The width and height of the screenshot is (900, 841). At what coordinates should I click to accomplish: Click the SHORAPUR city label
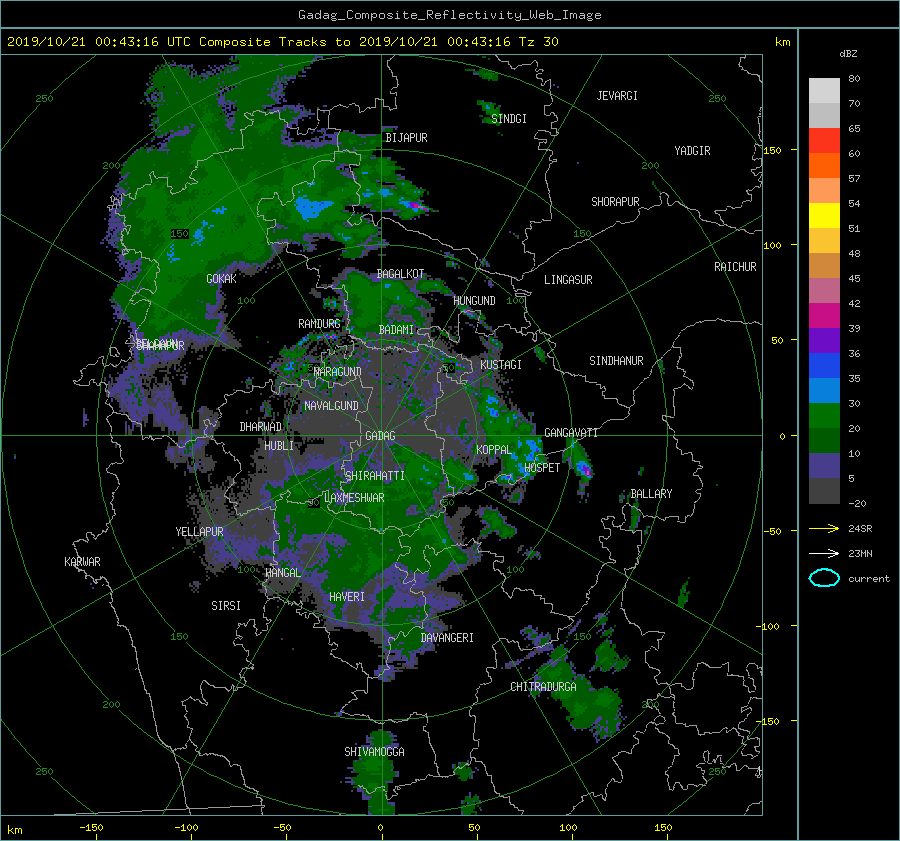(615, 202)
